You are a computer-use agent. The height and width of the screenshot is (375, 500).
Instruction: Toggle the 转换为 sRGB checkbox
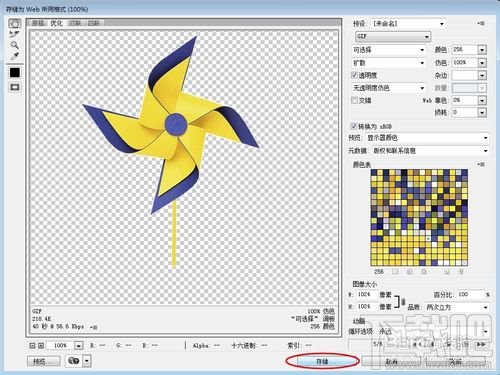(x=354, y=126)
